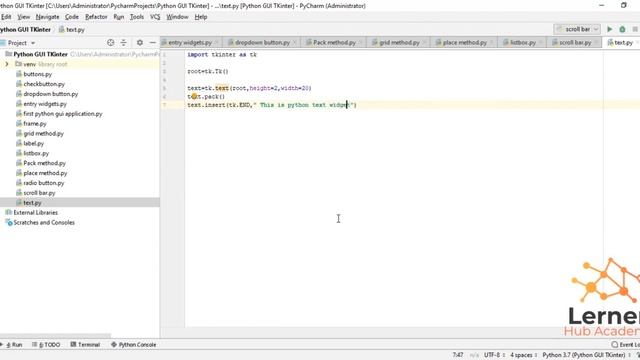Select dropdown button.py in project tree
This screenshot has height=360, width=640.
(50, 94)
